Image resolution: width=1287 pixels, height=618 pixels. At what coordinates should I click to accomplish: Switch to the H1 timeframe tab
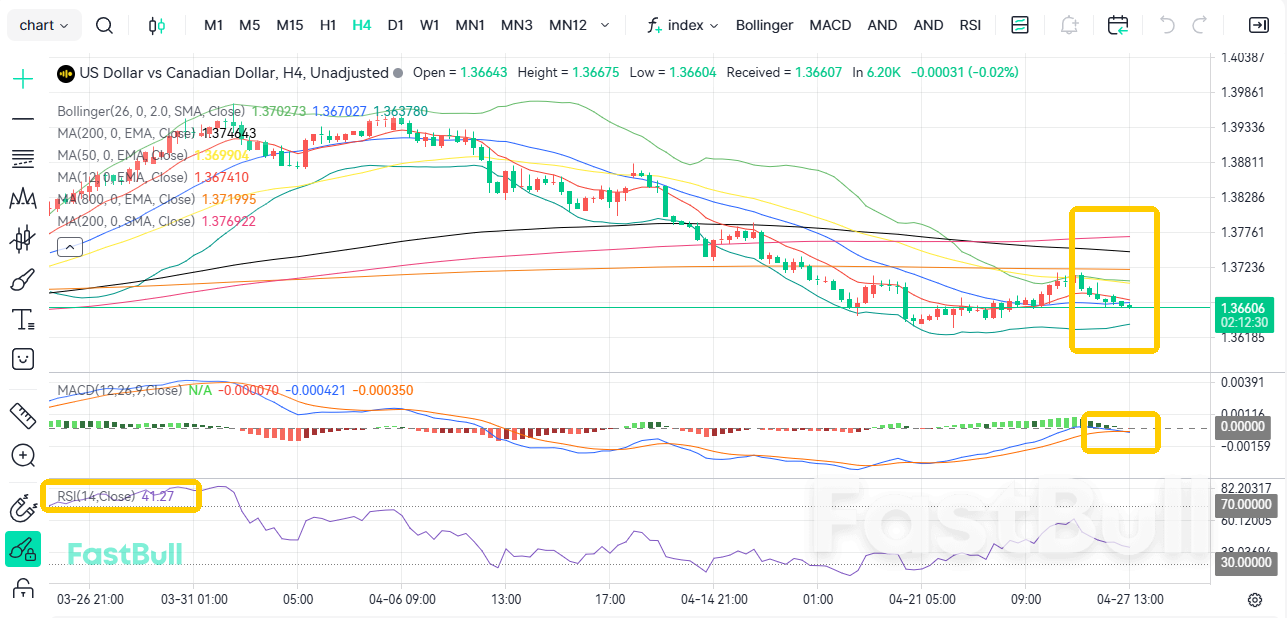point(327,25)
